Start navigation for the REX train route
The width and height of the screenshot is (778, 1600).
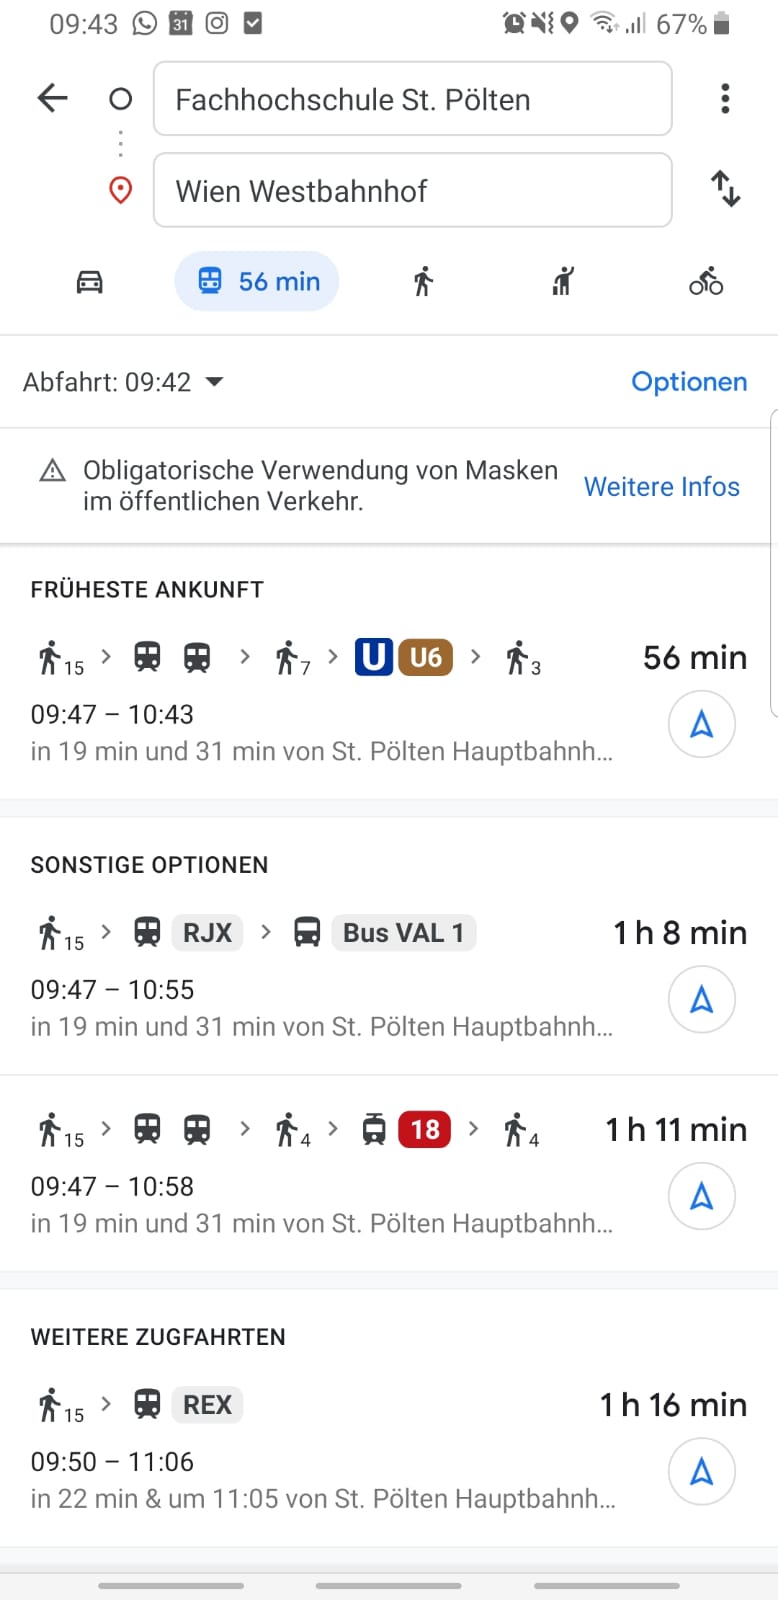click(702, 1471)
